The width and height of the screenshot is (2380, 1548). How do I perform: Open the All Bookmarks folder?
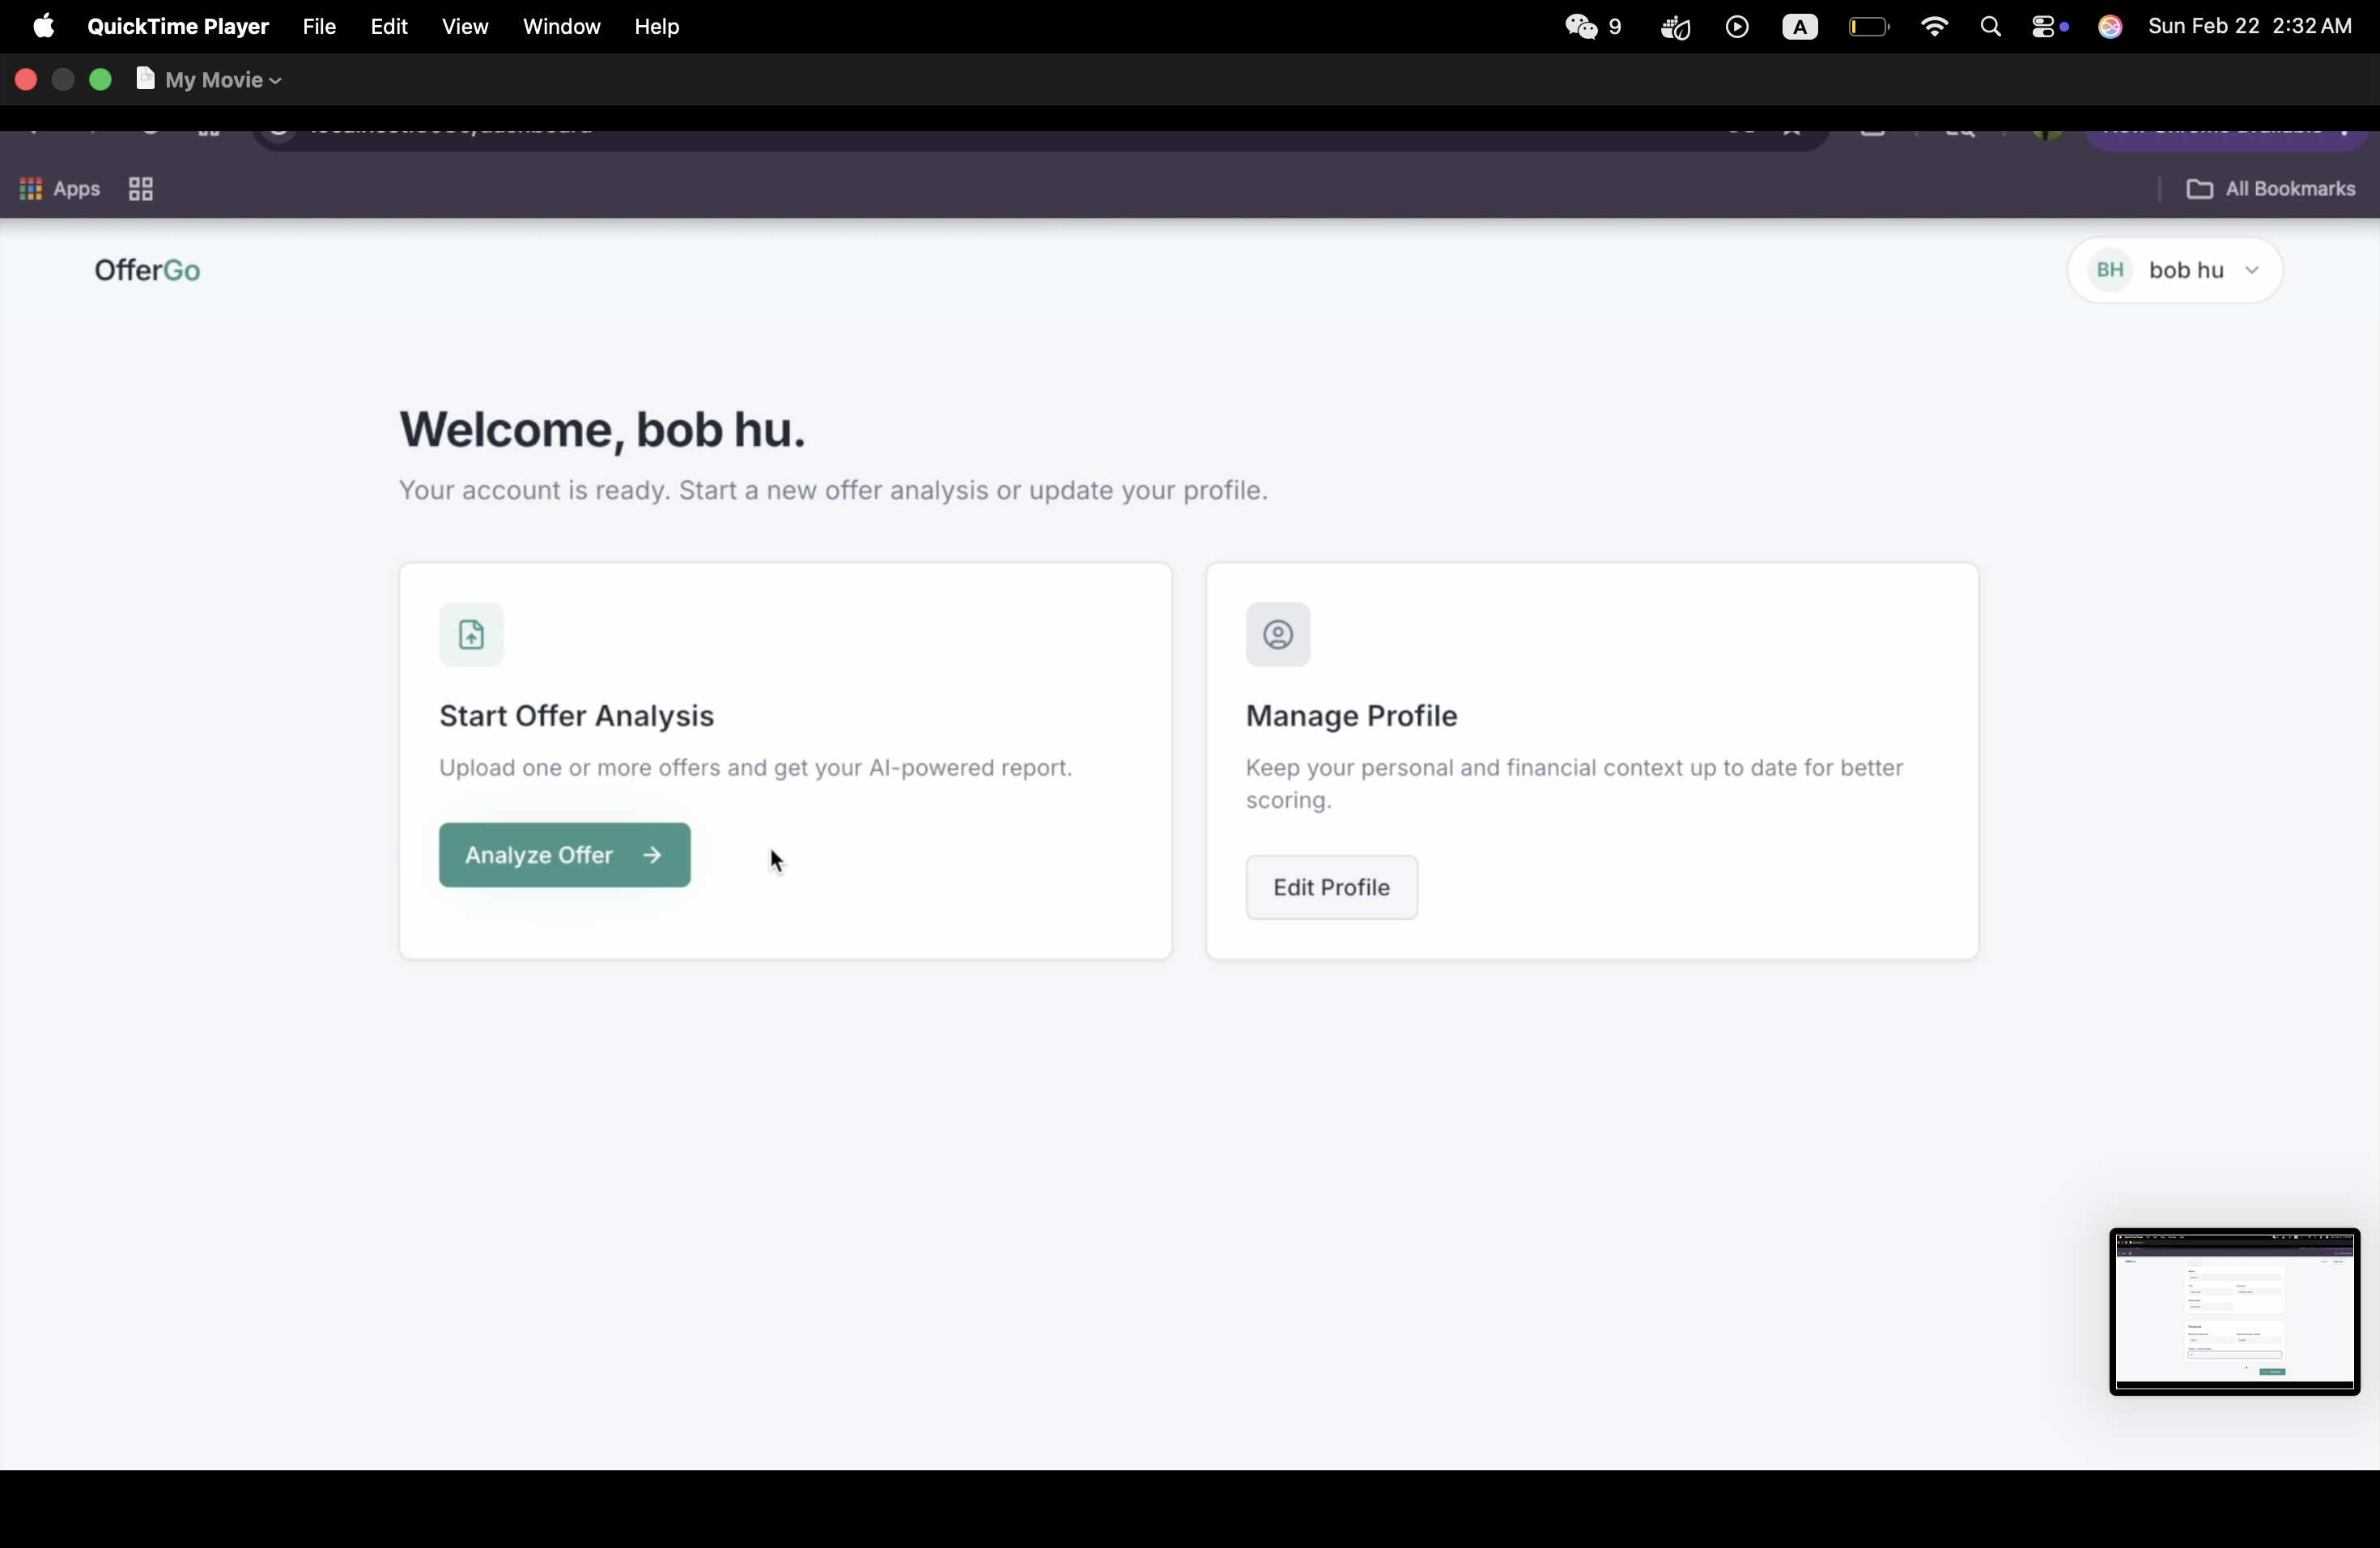pos(2270,189)
